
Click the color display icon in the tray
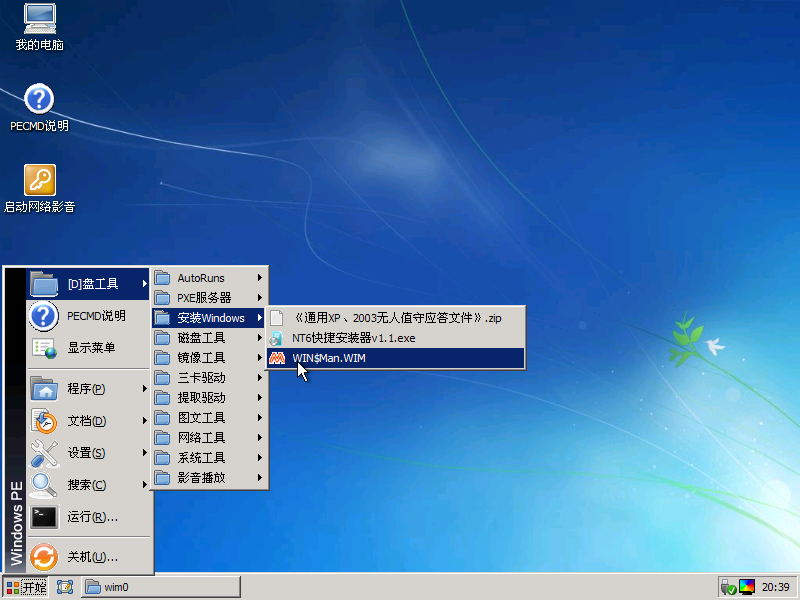[747, 587]
